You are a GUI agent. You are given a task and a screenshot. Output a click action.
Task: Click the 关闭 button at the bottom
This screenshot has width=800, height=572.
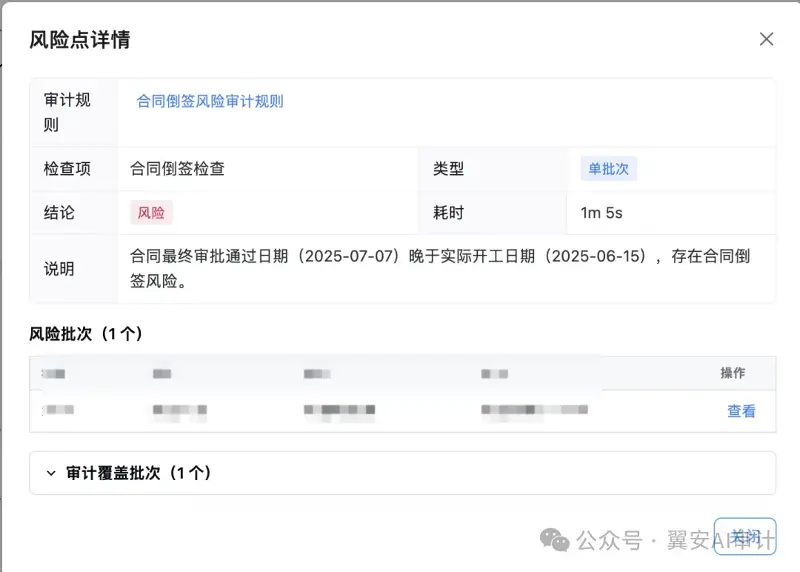tap(745, 536)
